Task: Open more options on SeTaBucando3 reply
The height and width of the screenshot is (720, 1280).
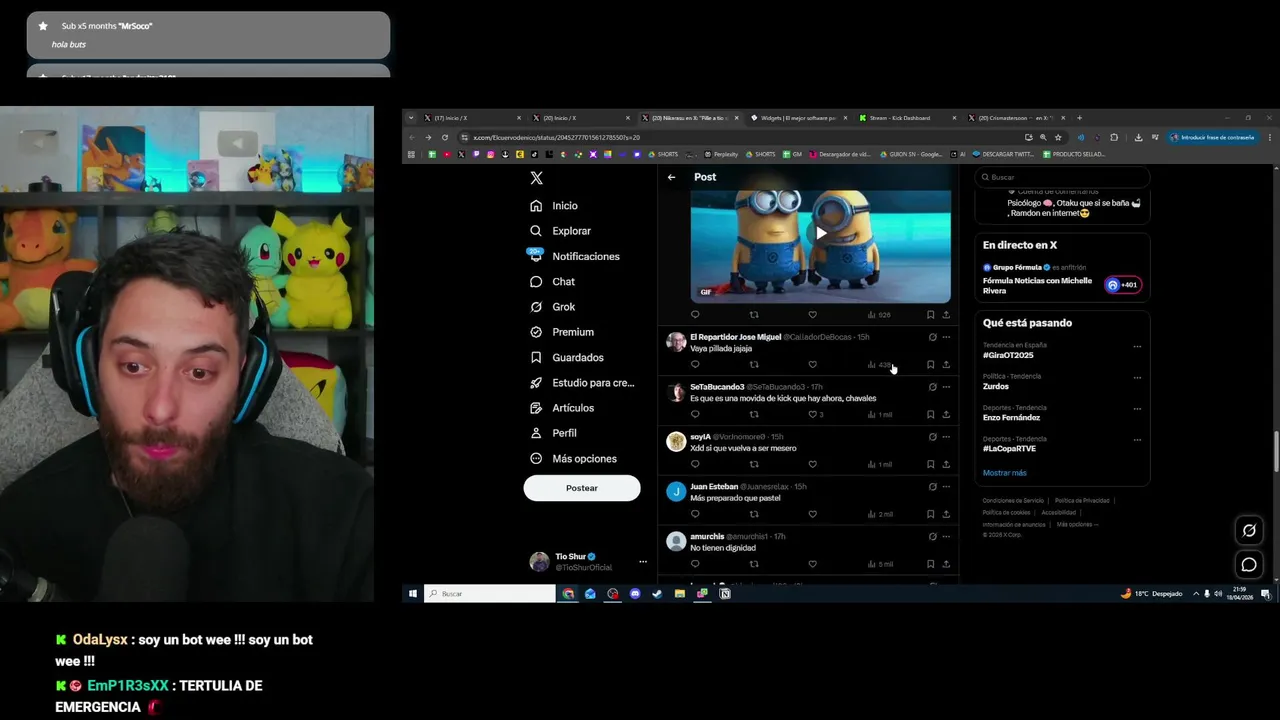Action: coord(946,387)
